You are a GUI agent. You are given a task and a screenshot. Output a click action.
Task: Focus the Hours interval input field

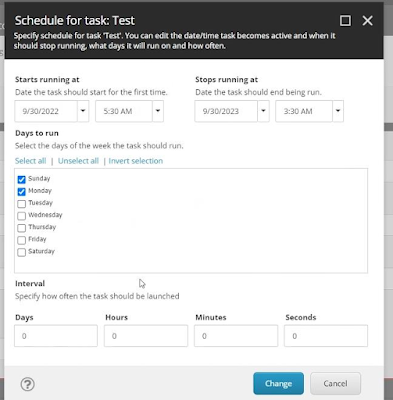(x=146, y=336)
